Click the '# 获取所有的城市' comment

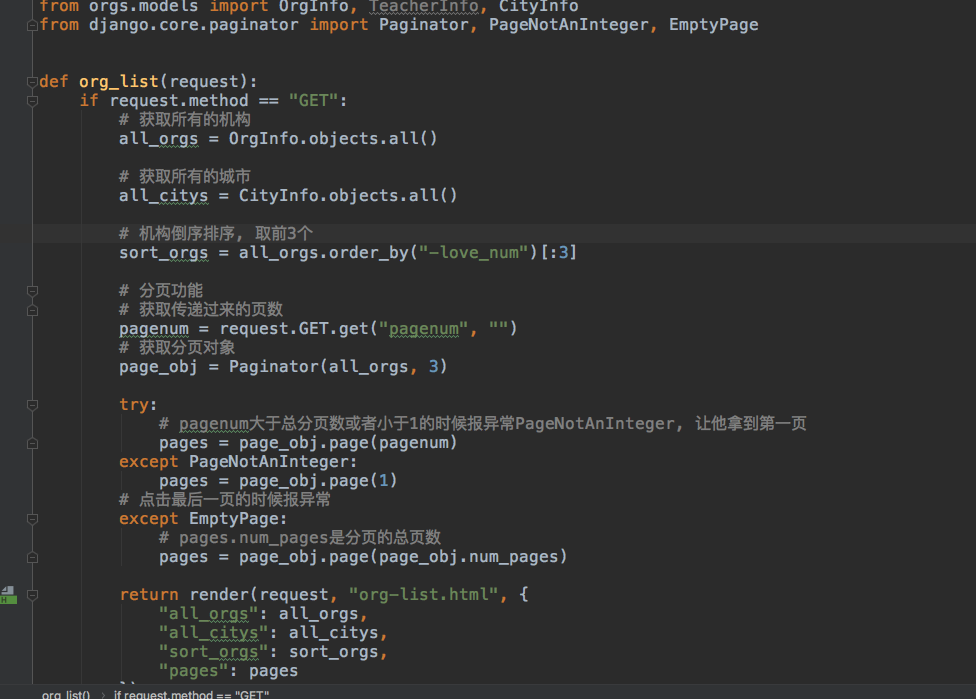tap(185, 176)
